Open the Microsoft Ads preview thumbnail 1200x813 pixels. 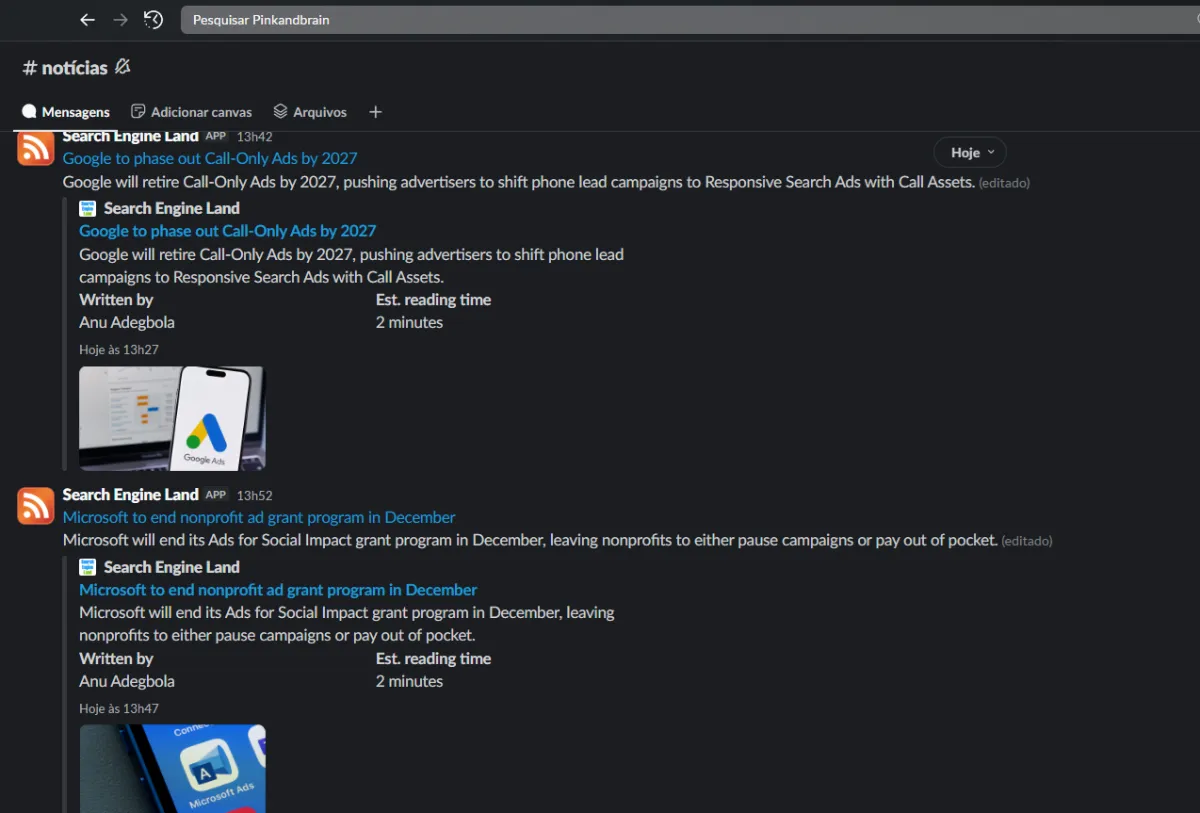pyautogui.click(x=172, y=768)
